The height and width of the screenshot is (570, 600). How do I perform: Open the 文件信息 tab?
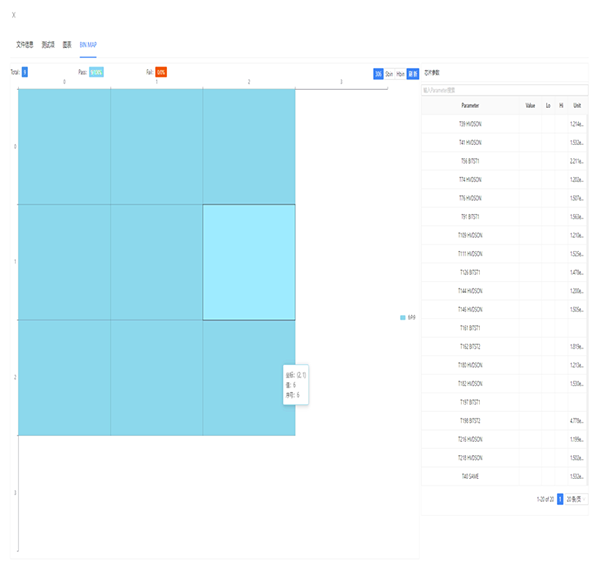(x=25, y=45)
